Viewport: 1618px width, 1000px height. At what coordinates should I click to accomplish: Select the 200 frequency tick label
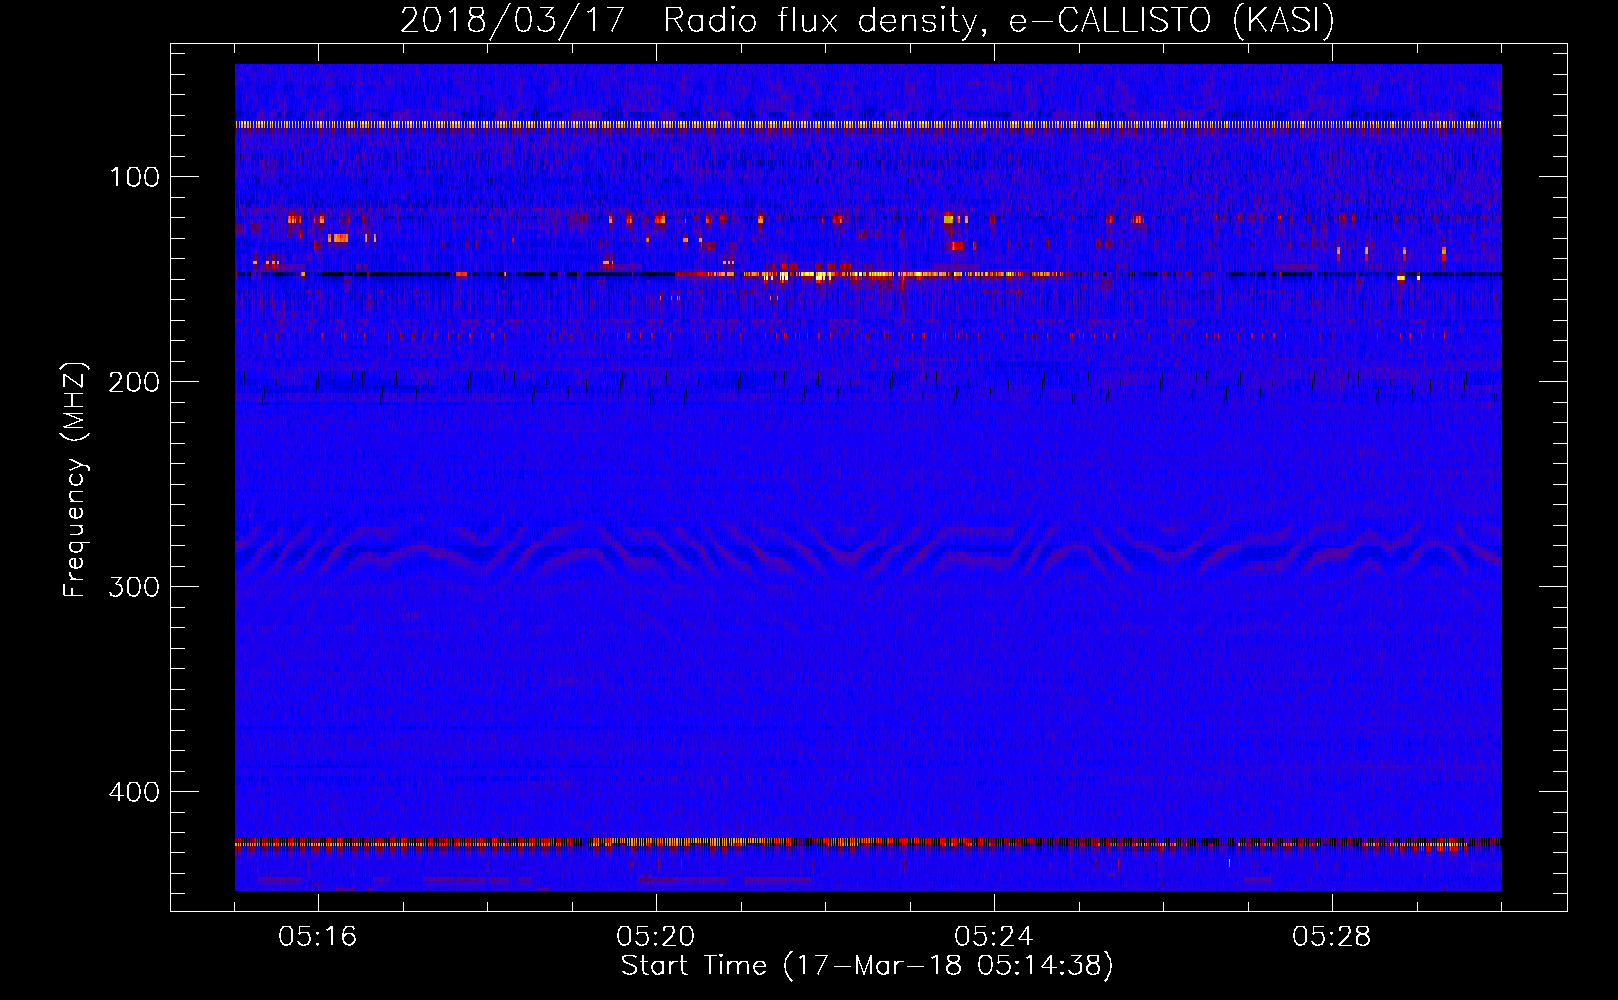pos(134,382)
